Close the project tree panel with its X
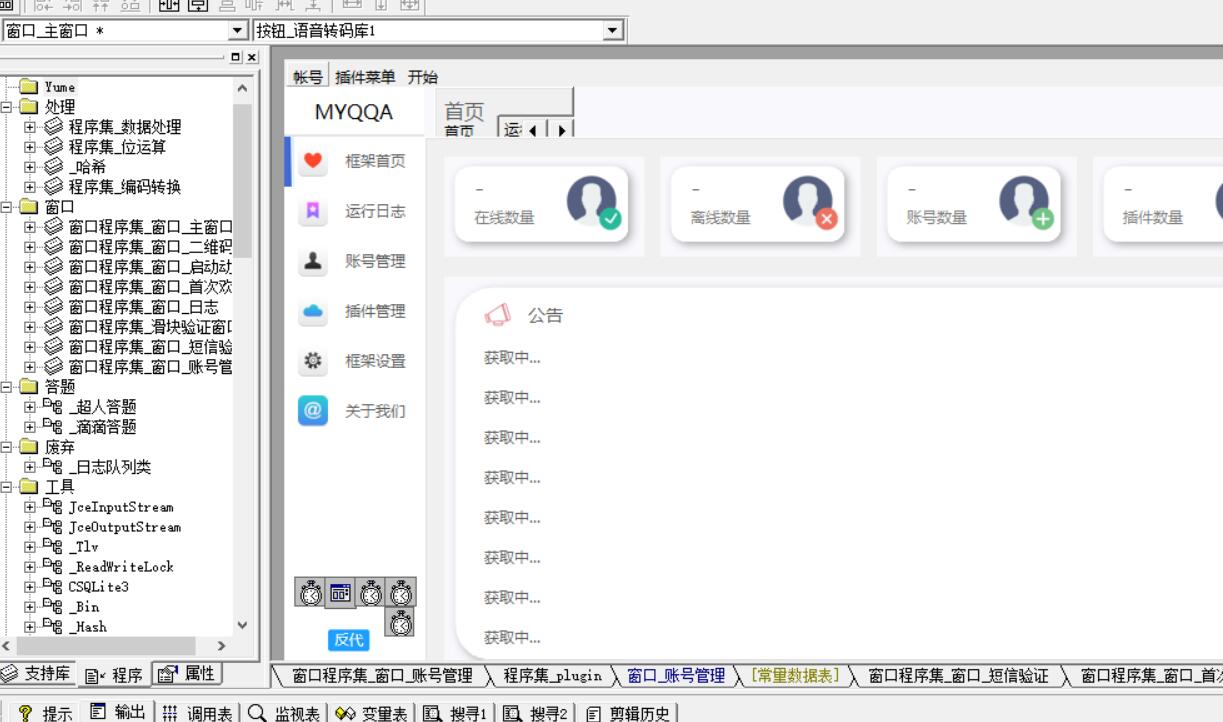The image size is (1223, 722). click(251, 57)
